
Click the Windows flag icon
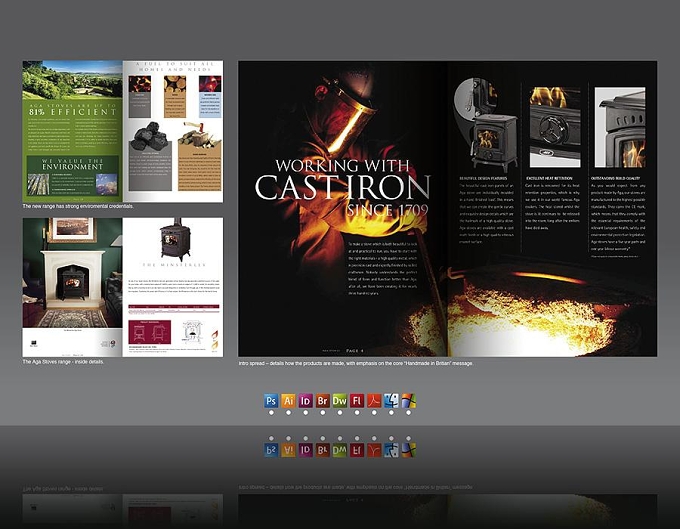409,401
